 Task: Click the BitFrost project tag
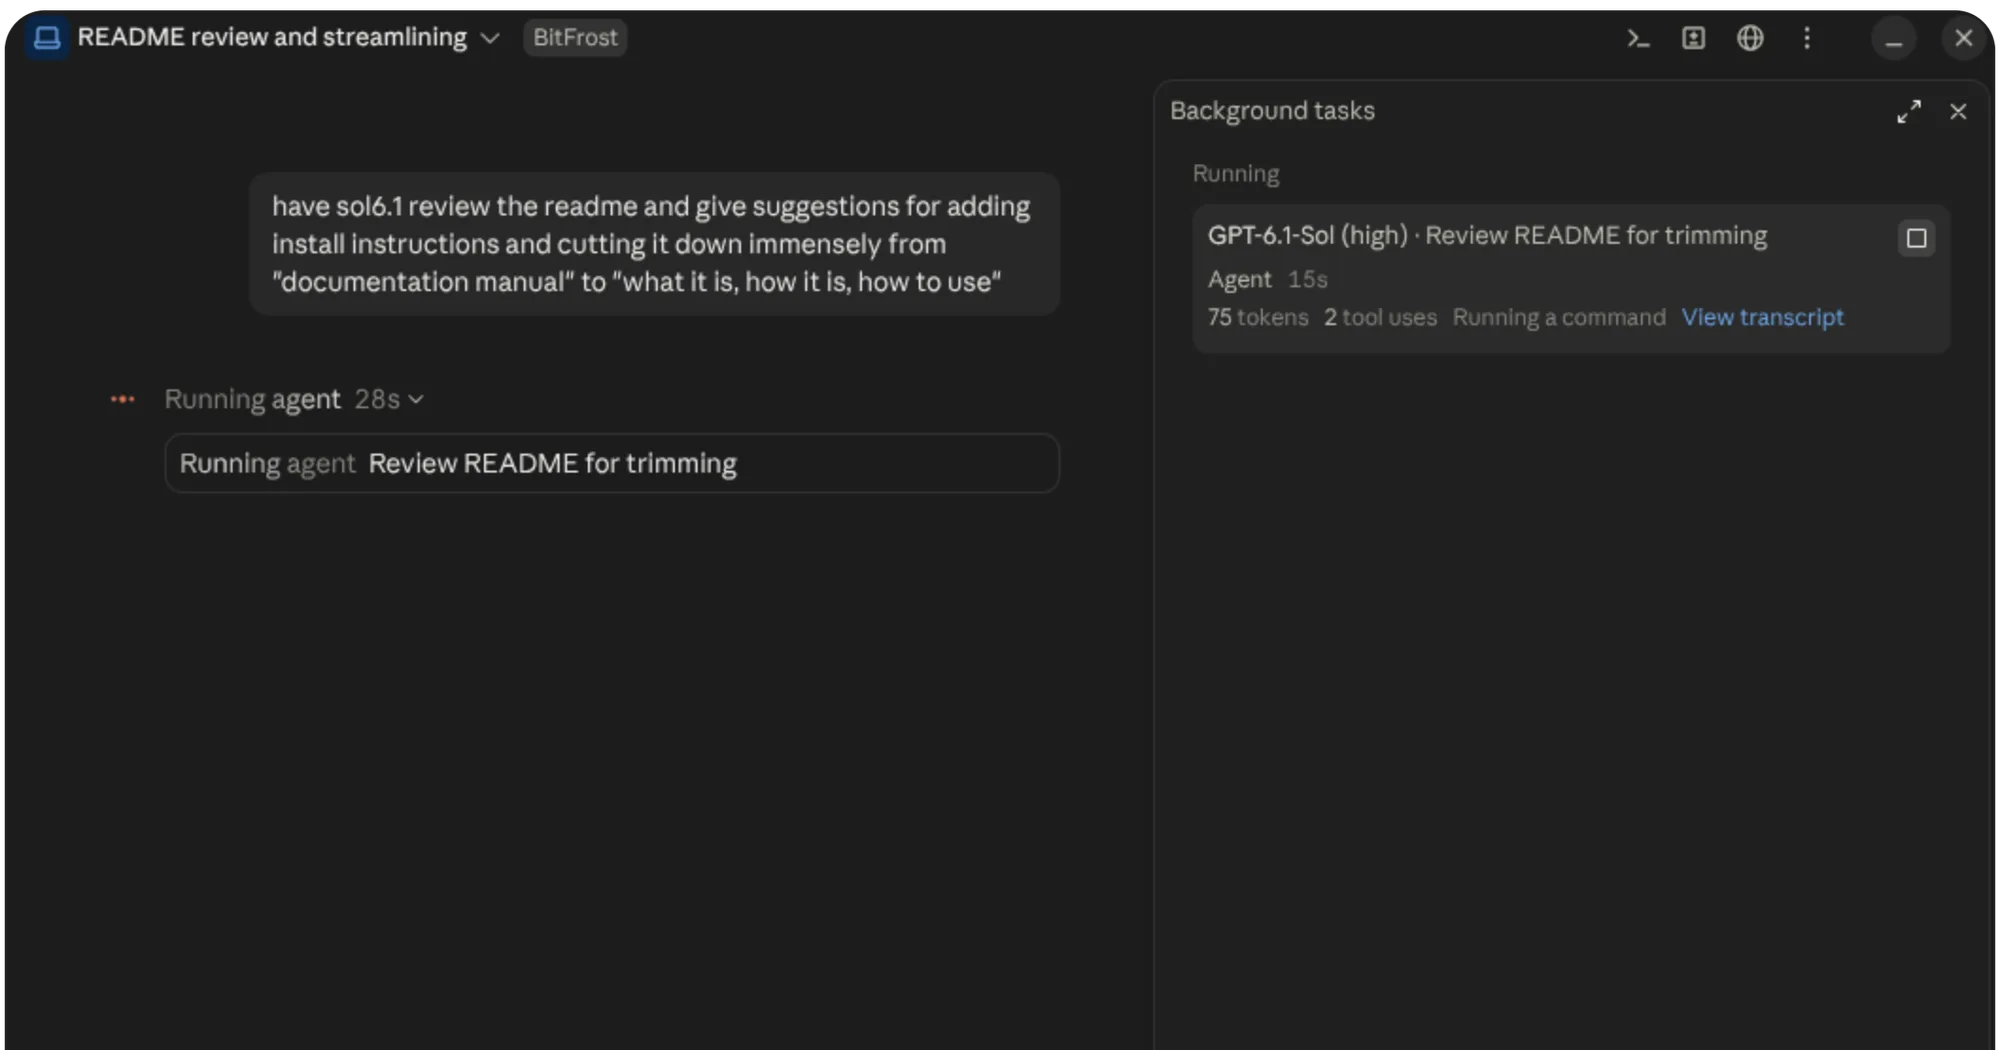click(x=575, y=38)
